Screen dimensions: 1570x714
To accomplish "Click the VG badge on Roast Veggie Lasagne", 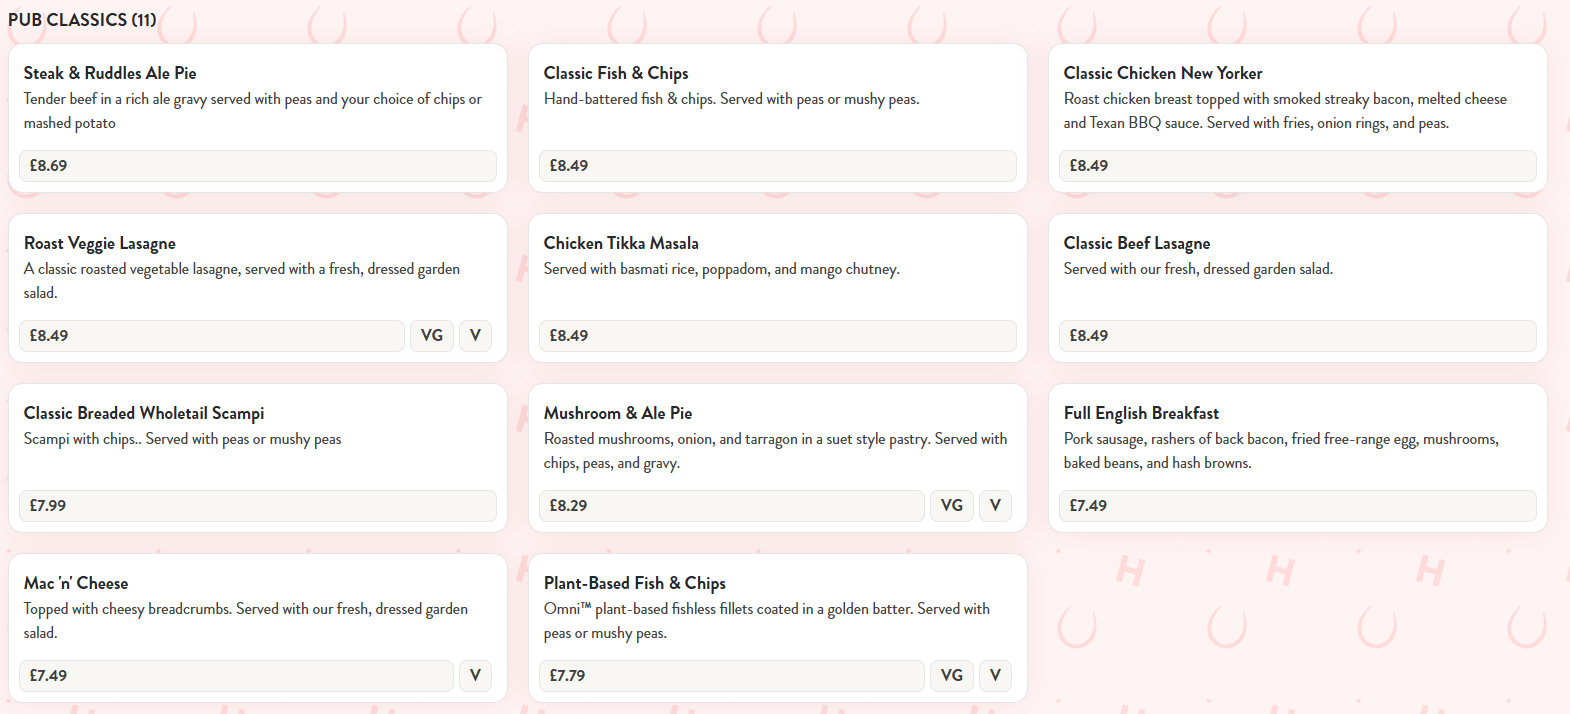I will click(432, 335).
